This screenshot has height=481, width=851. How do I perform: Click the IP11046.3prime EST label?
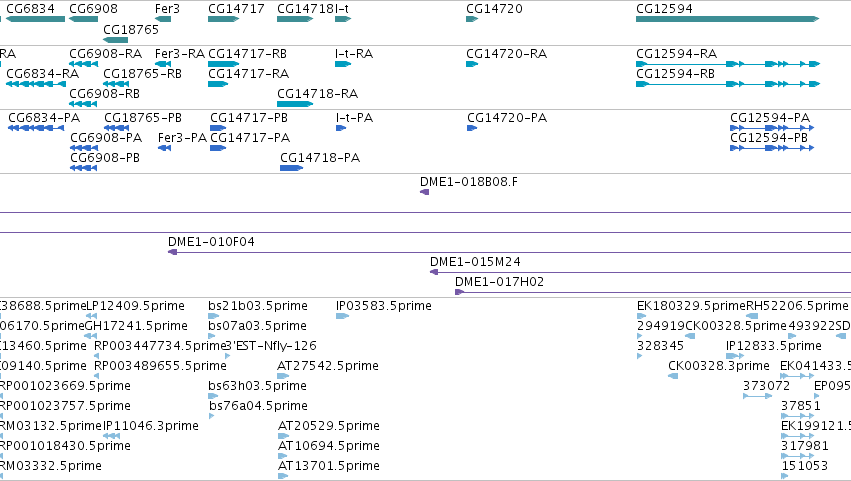click(151, 426)
